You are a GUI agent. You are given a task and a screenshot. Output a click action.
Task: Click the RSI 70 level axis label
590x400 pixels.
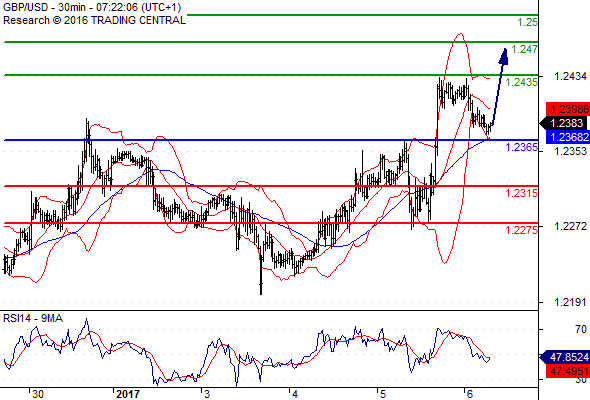(x=581, y=329)
